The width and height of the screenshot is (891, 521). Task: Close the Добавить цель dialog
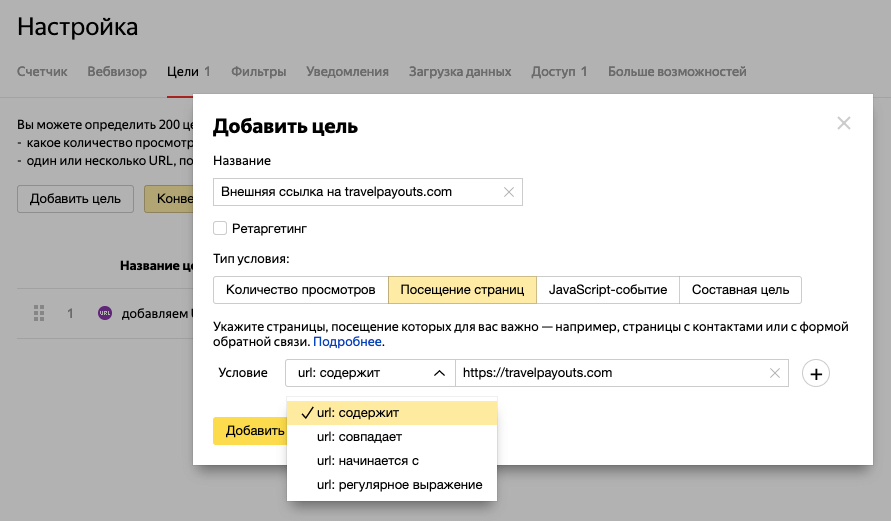[x=843, y=124]
